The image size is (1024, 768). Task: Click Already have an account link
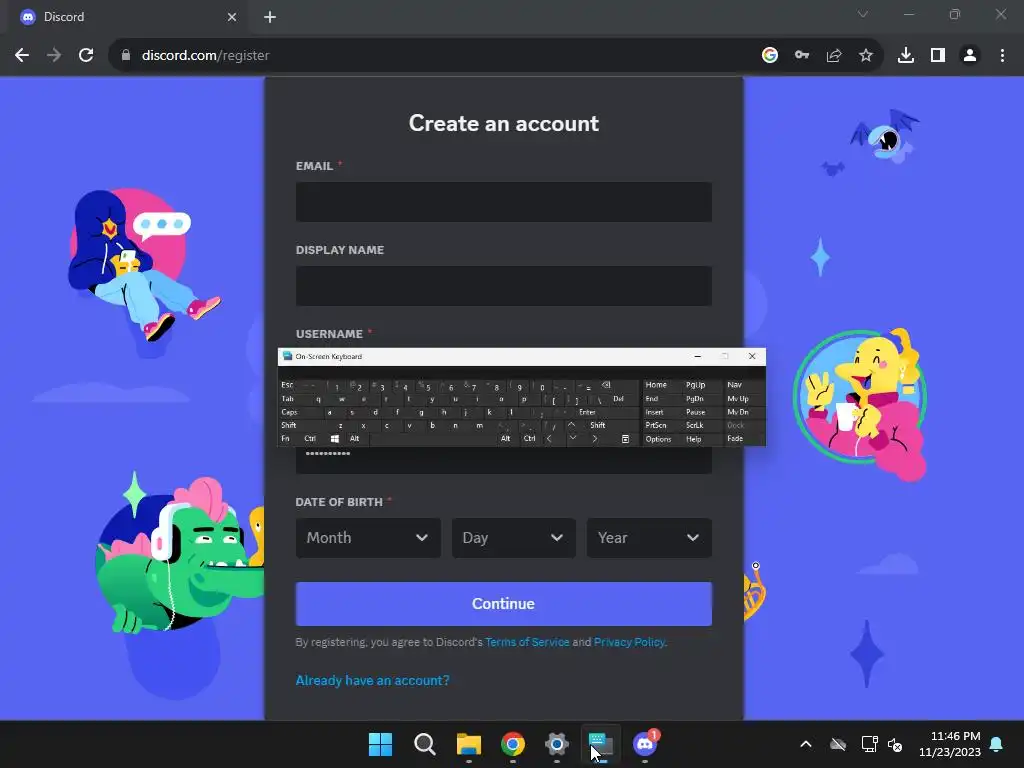pyautogui.click(x=372, y=680)
